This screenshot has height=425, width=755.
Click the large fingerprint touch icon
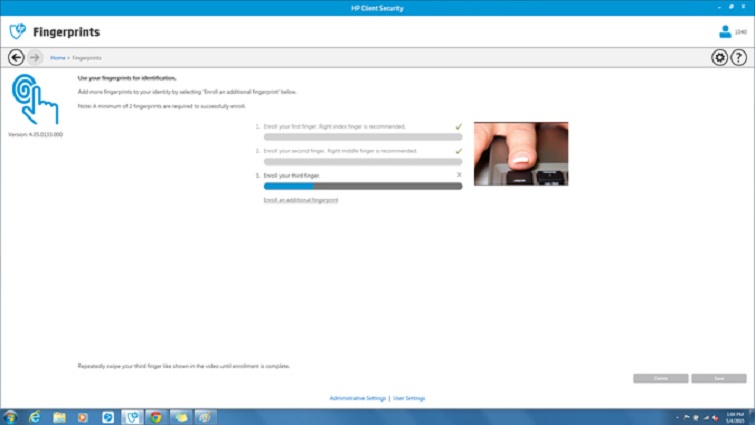click(35, 100)
